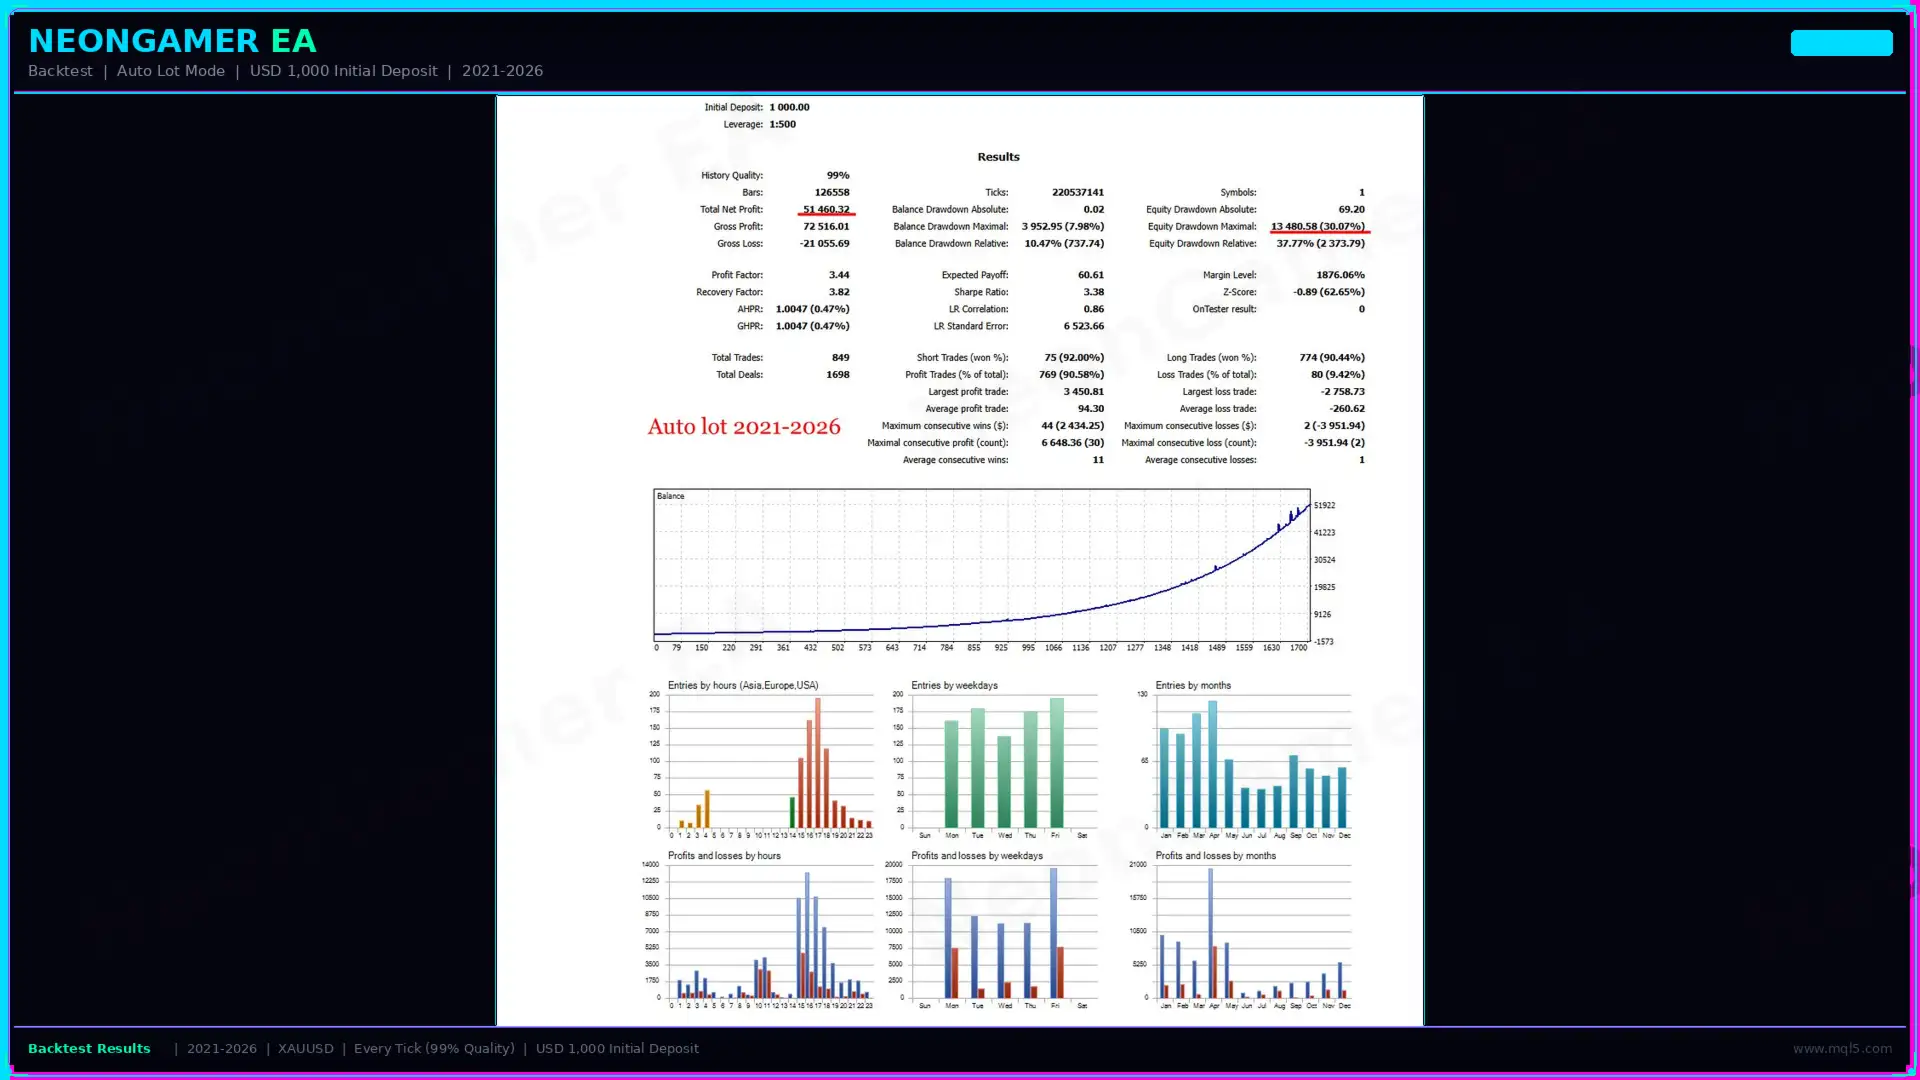Click the Balance curve chart
1920x1080 pixels.
click(982, 565)
